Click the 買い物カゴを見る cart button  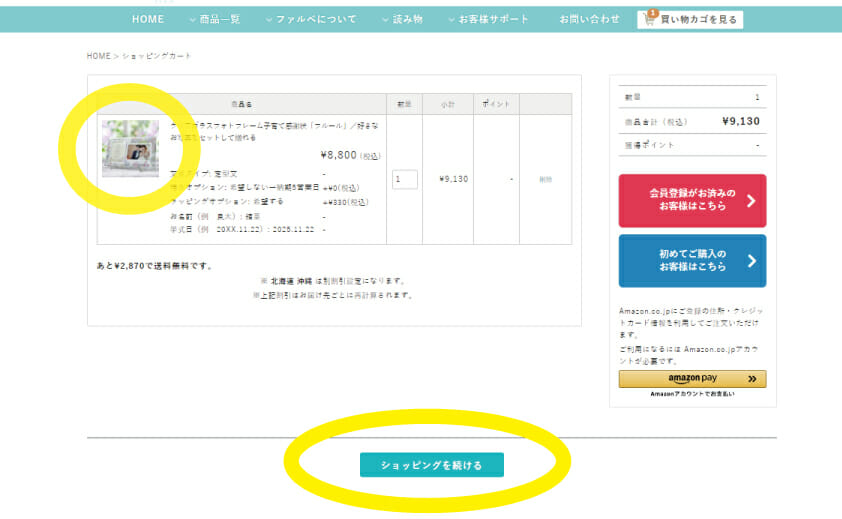(690, 20)
